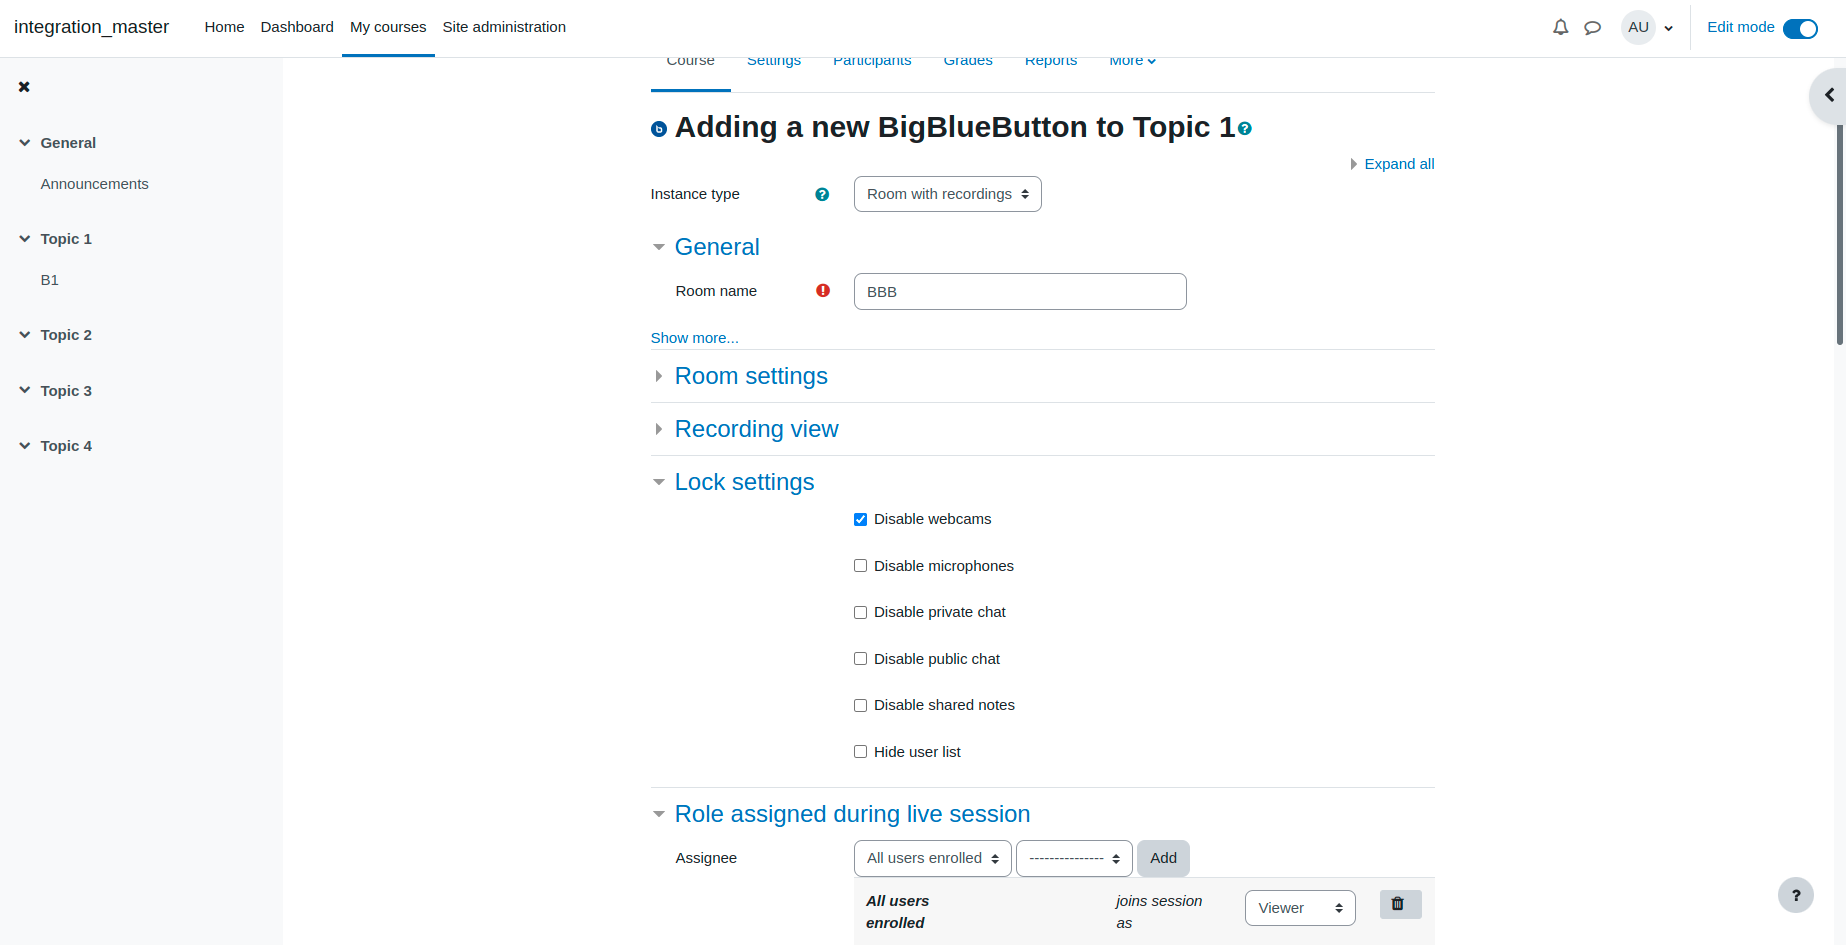
Task: Click into the Room name field
Action: point(1020,292)
